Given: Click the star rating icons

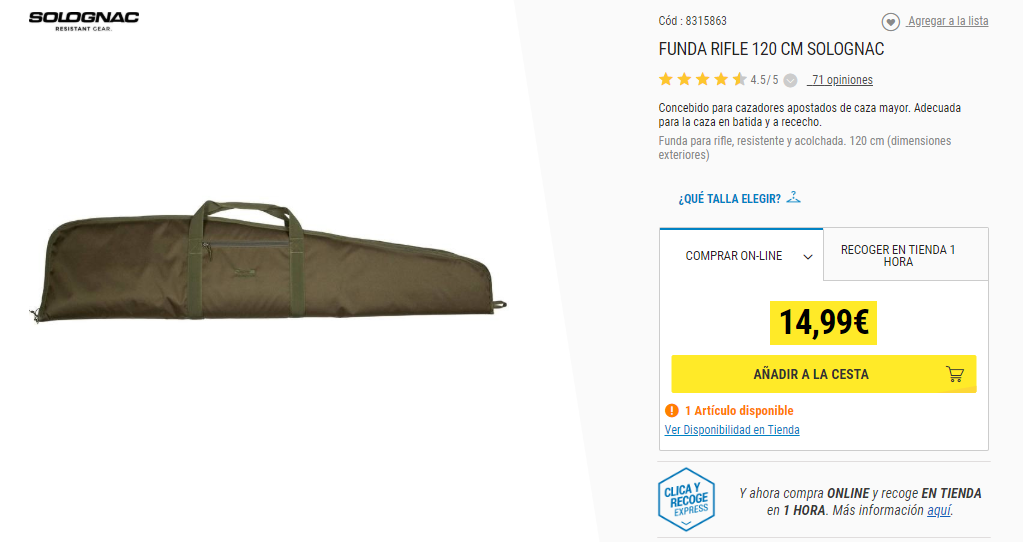Looking at the screenshot, I should 702,80.
